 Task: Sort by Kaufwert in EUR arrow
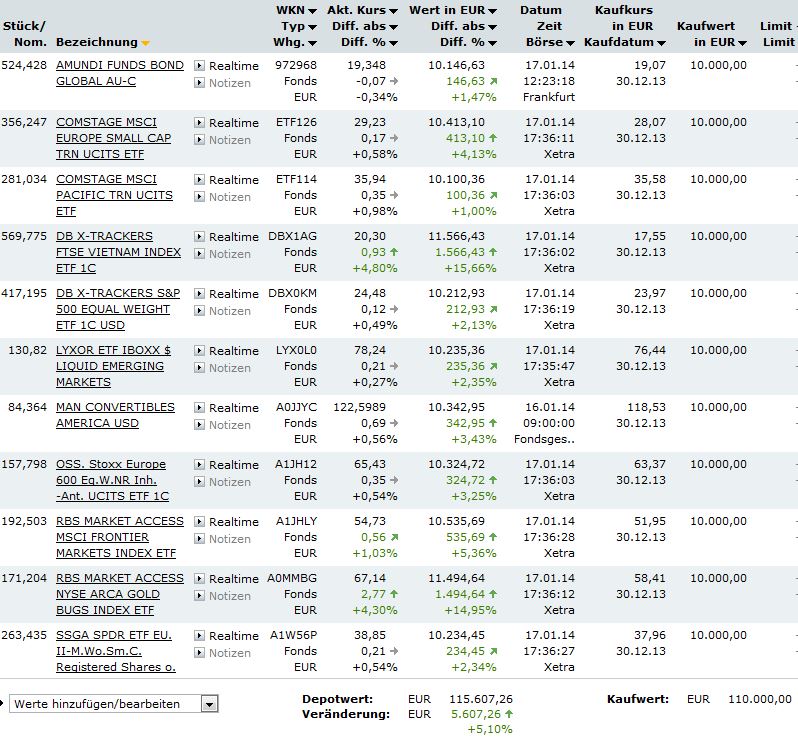point(742,44)
